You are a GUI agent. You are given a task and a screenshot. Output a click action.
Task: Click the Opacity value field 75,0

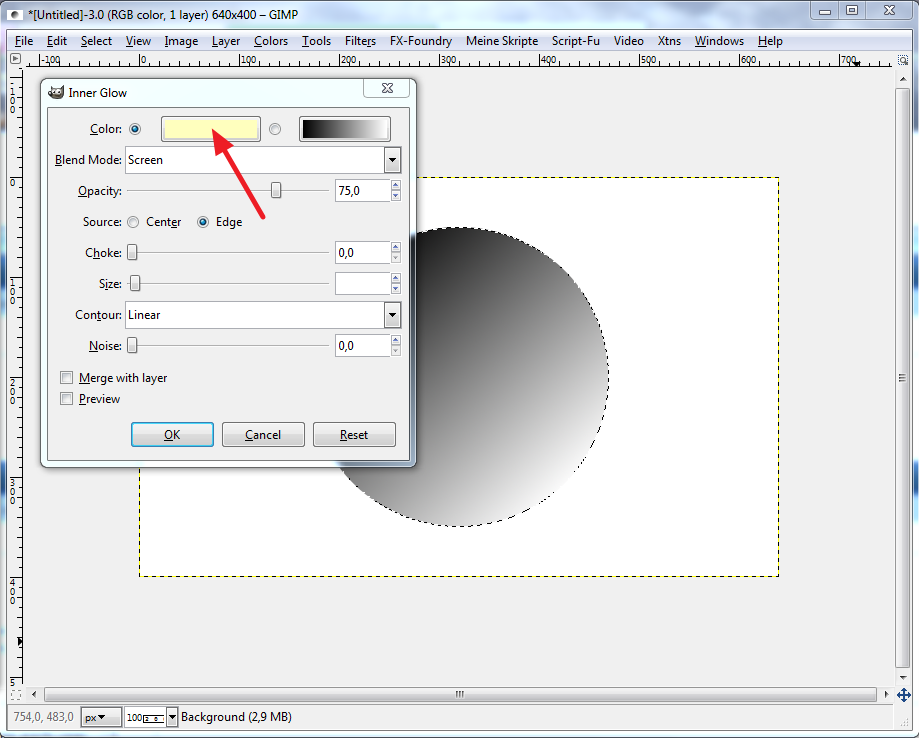pos(363,191)
